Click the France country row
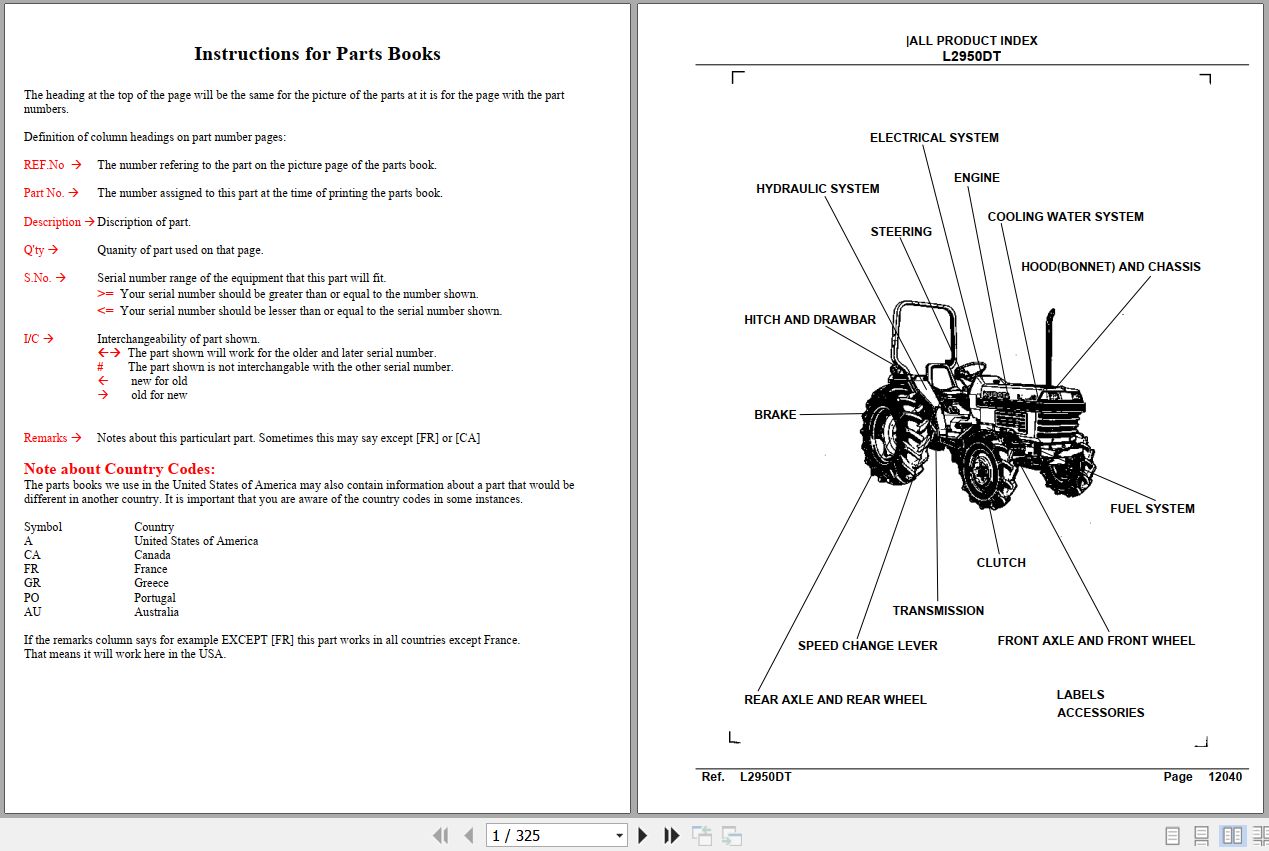This screenshot has height=851, width=1269. pyautogui.click(x=96, y=569)
